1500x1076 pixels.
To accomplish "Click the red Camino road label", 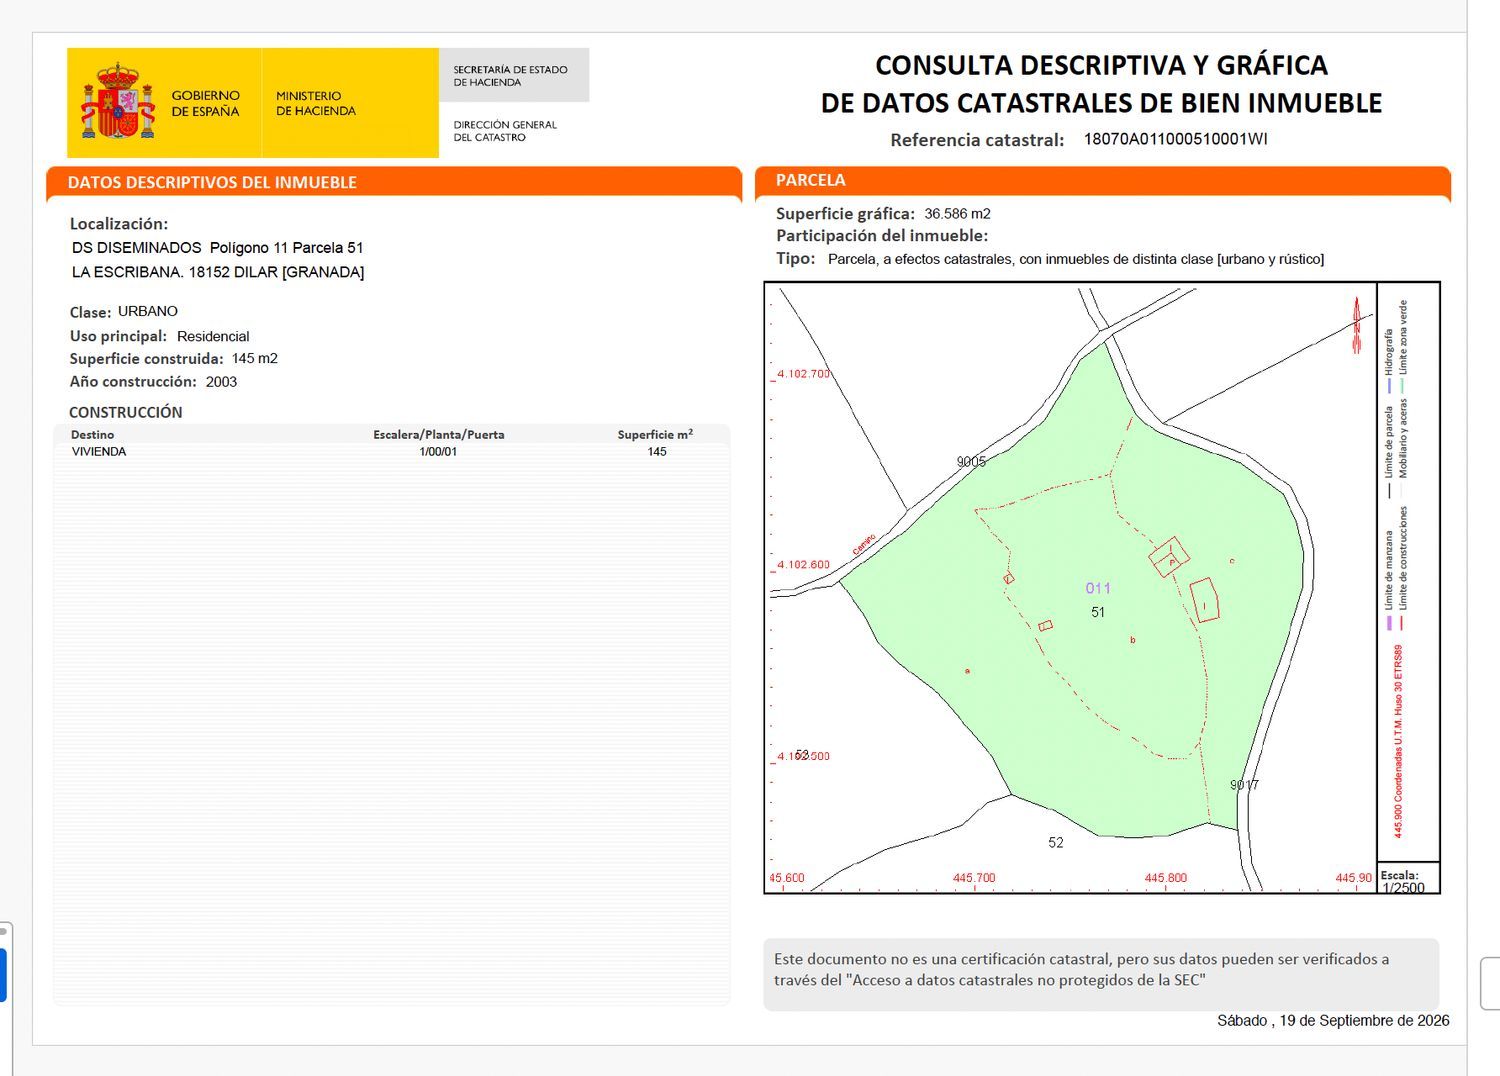I will coord(864,545).
